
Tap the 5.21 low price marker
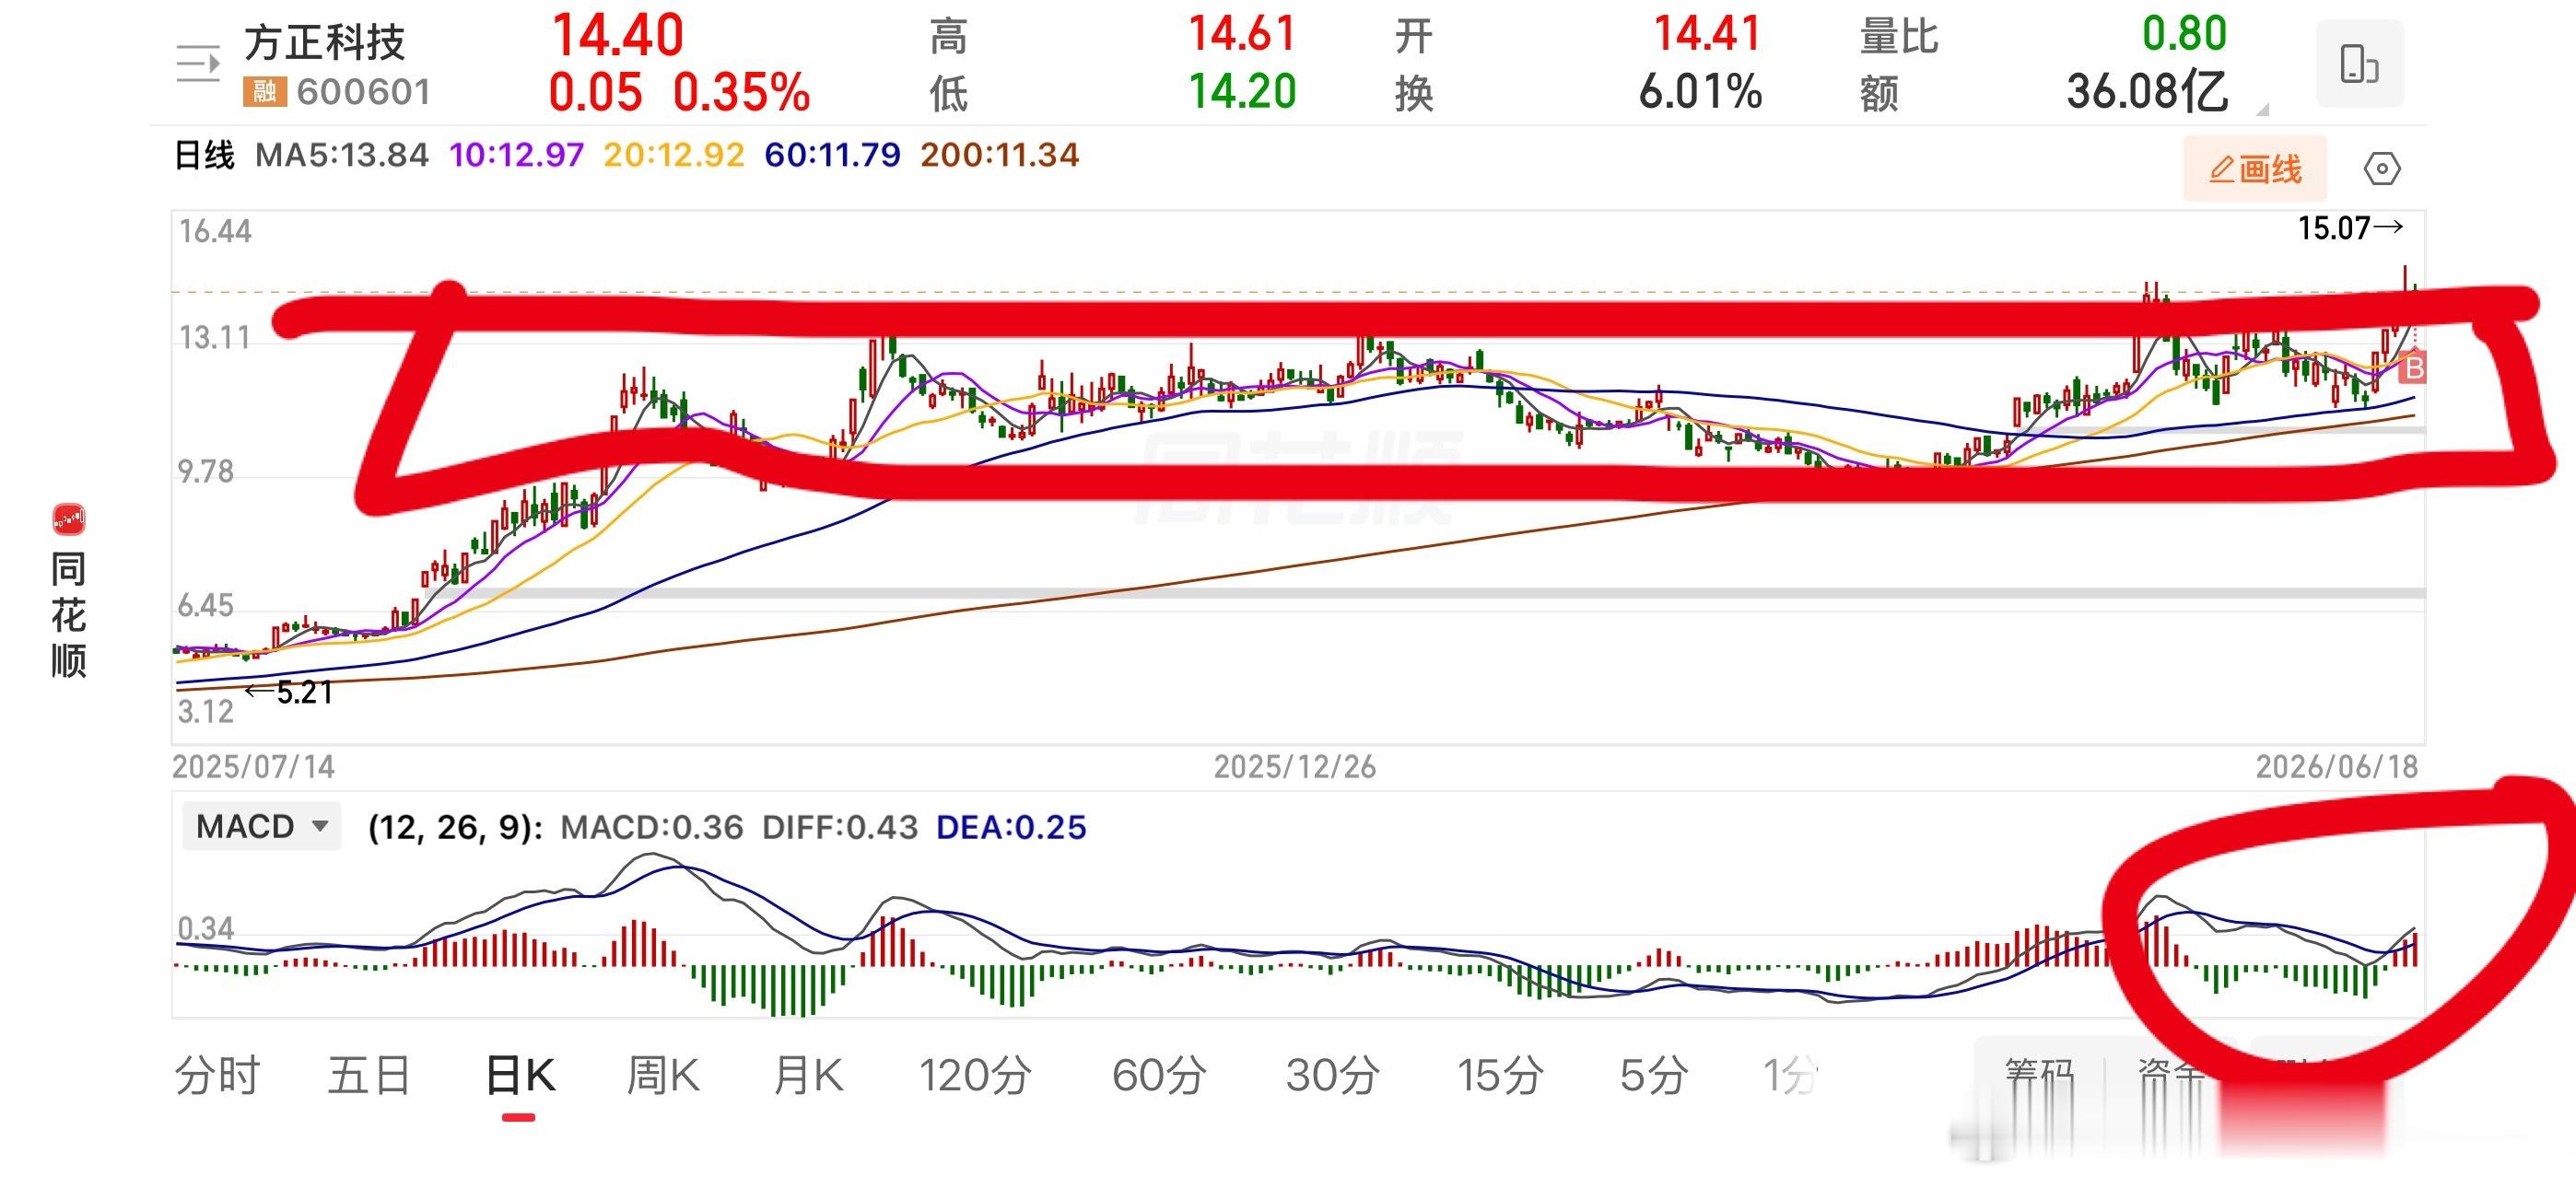pyautogui.click(x=289, y=692)
